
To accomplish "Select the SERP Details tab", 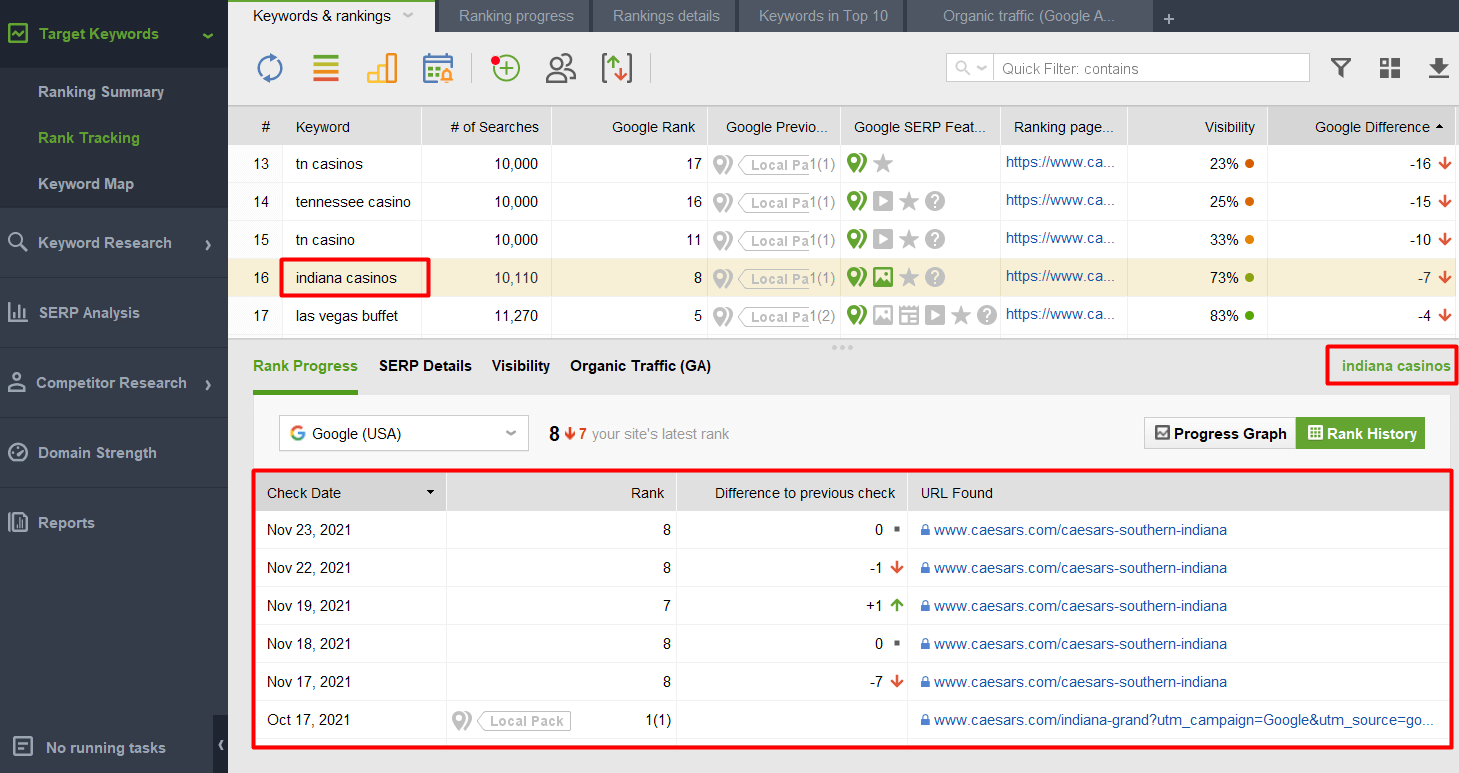I will [425, 366].
